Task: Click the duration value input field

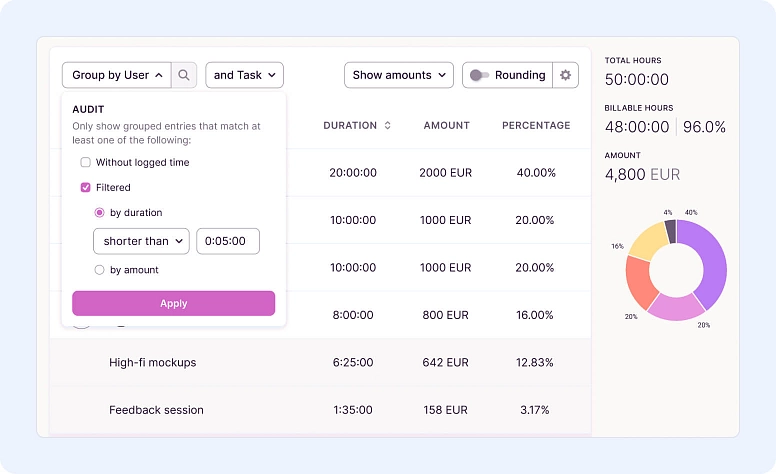Action: tap(228, 241)
